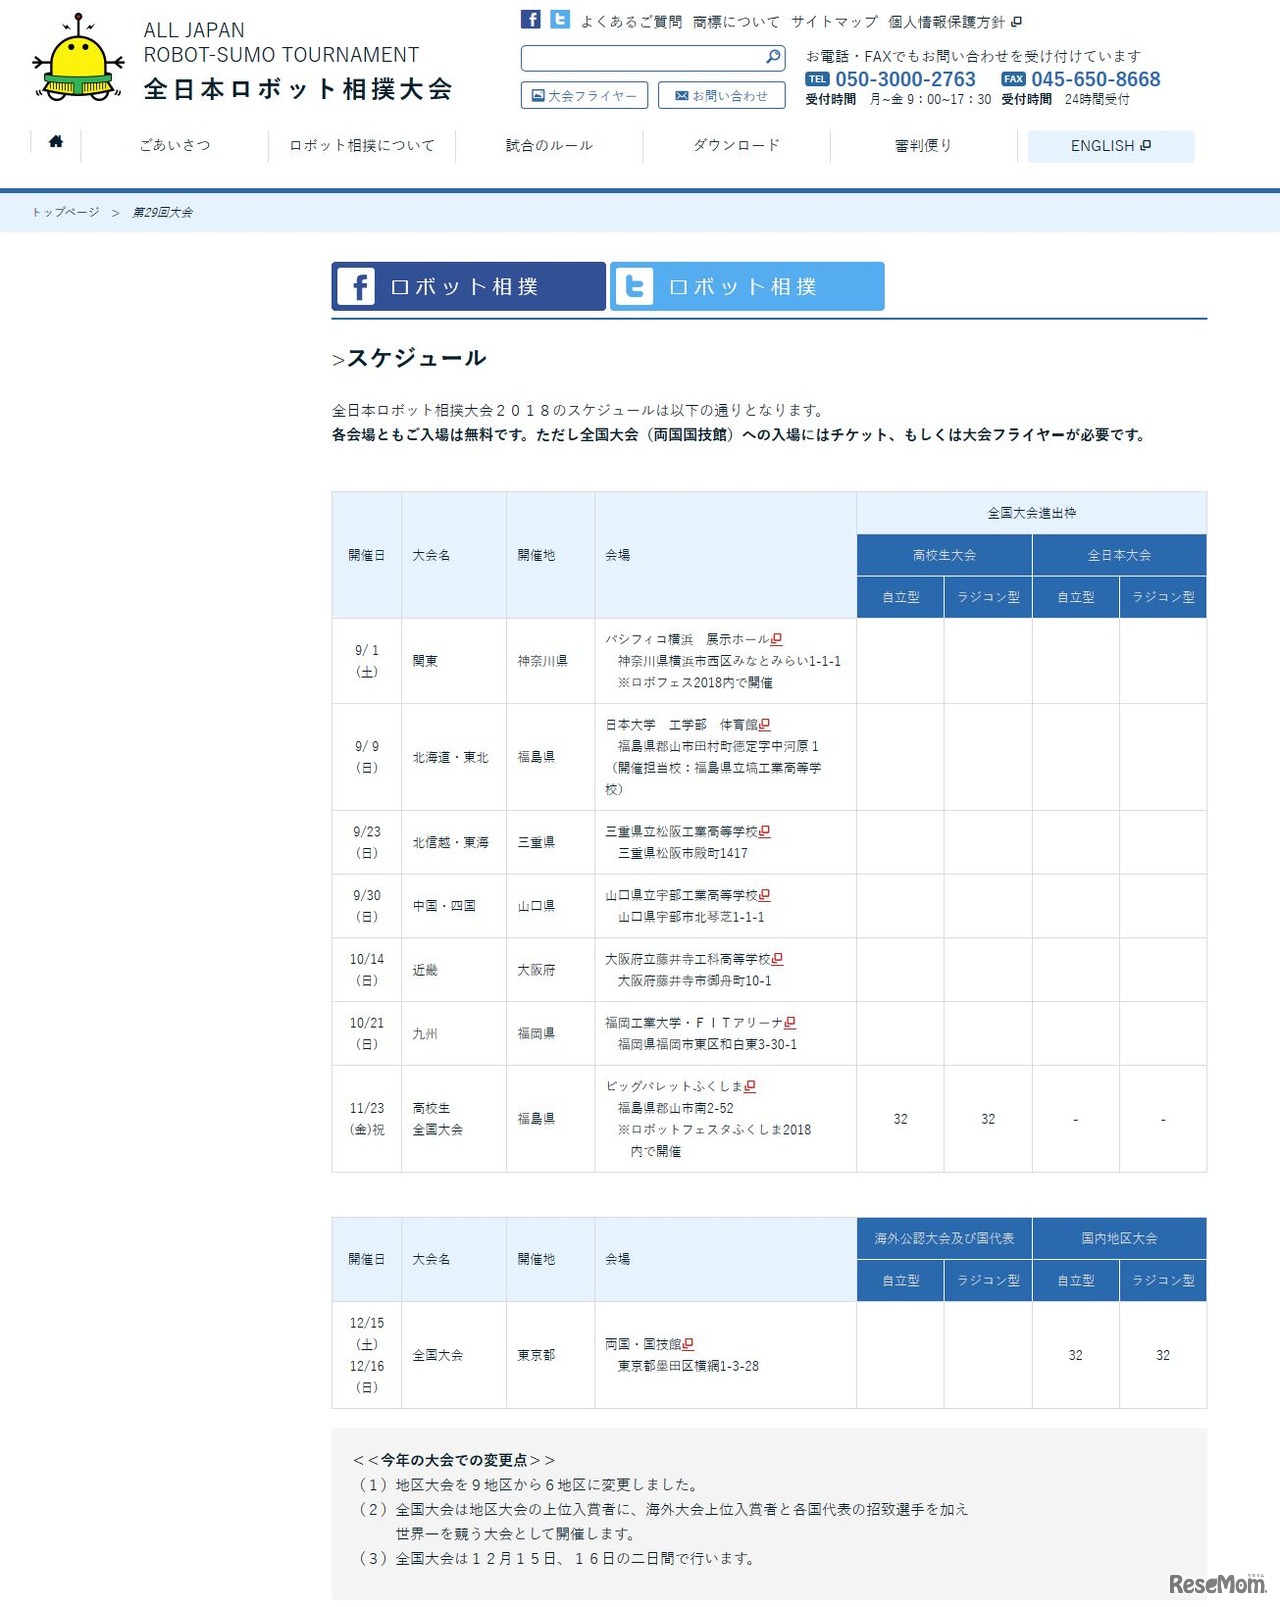Image resolution: width=1280 pixels, height=1607 pixels.
Task: Click the 高校生大会 column header
Action: tap(944, 555)
